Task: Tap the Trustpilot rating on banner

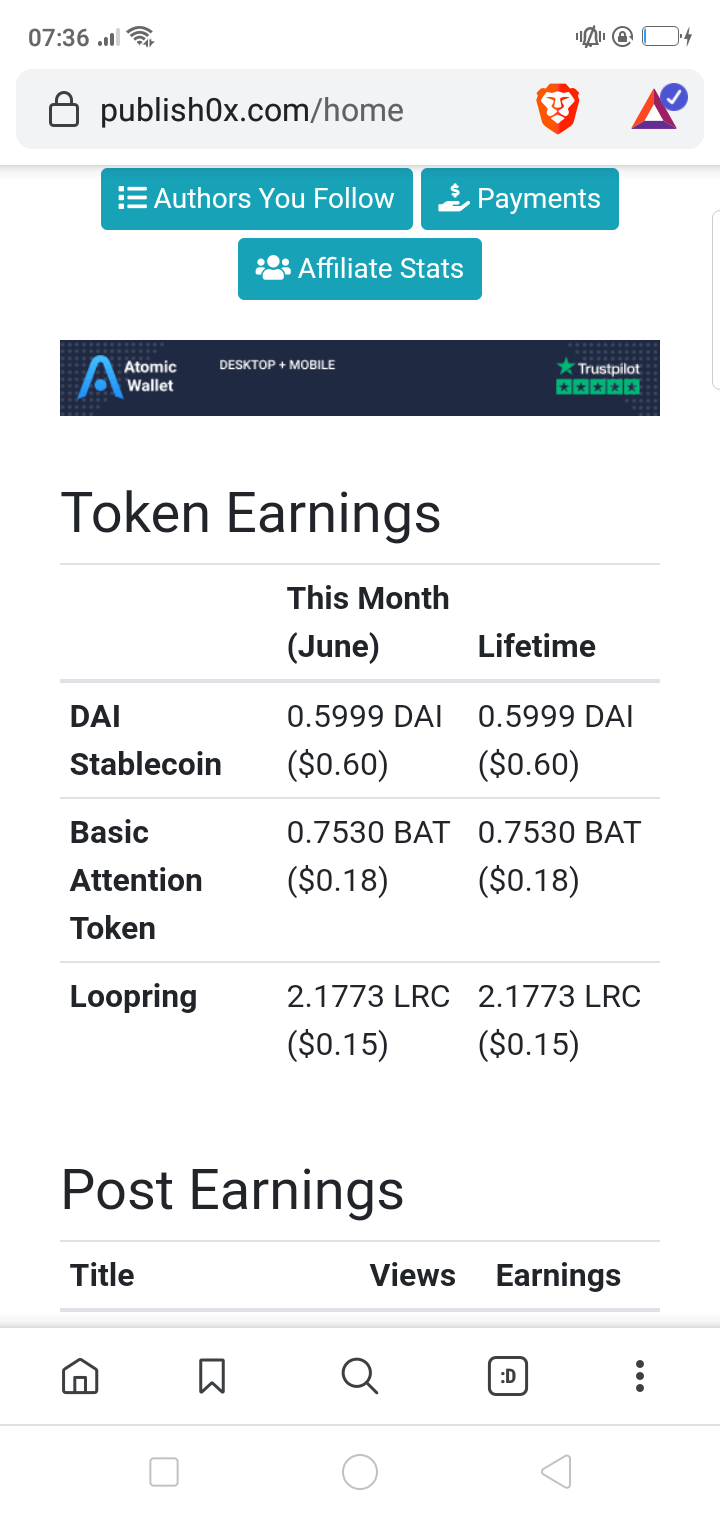Action: 598,377
